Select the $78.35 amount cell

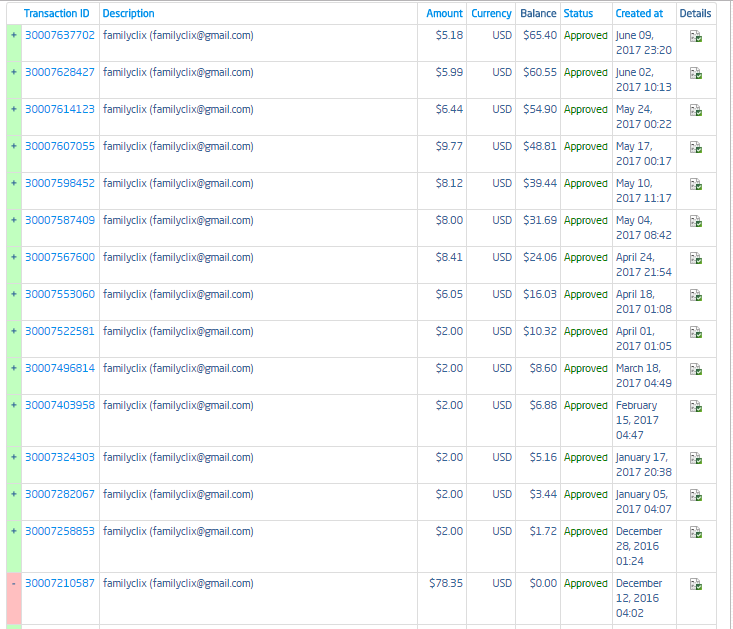coord(446,583)
